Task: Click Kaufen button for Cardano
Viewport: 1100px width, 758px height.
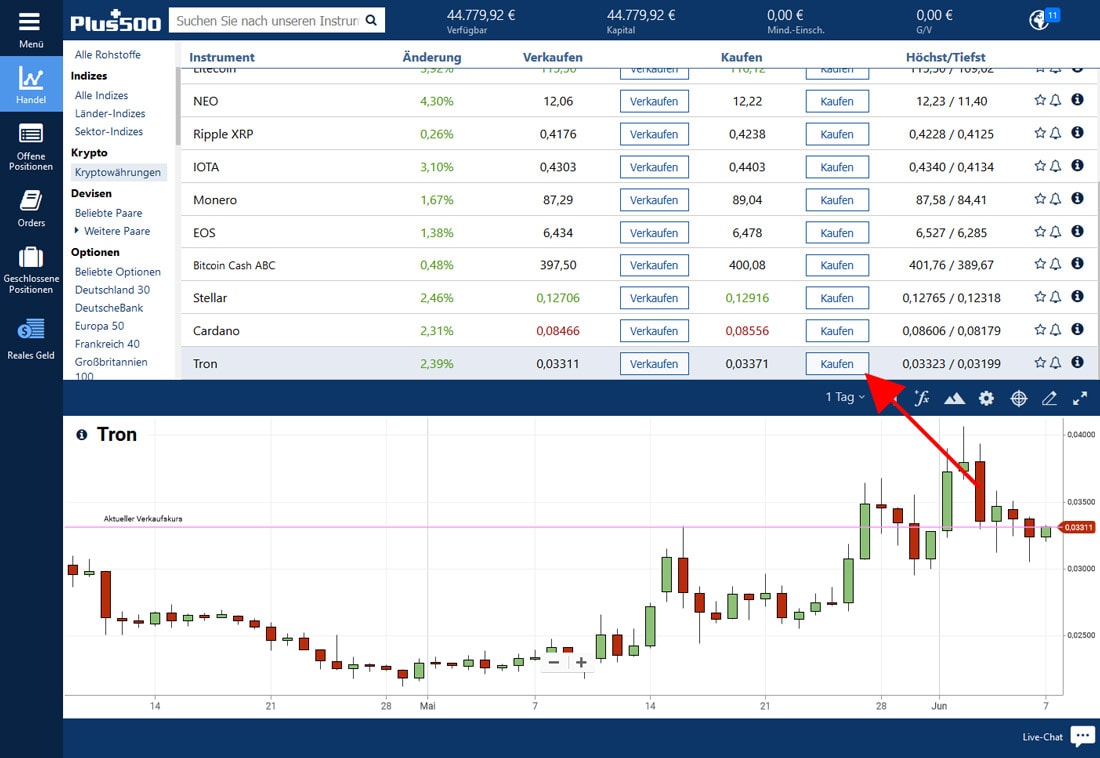Action: click(837, 331)
